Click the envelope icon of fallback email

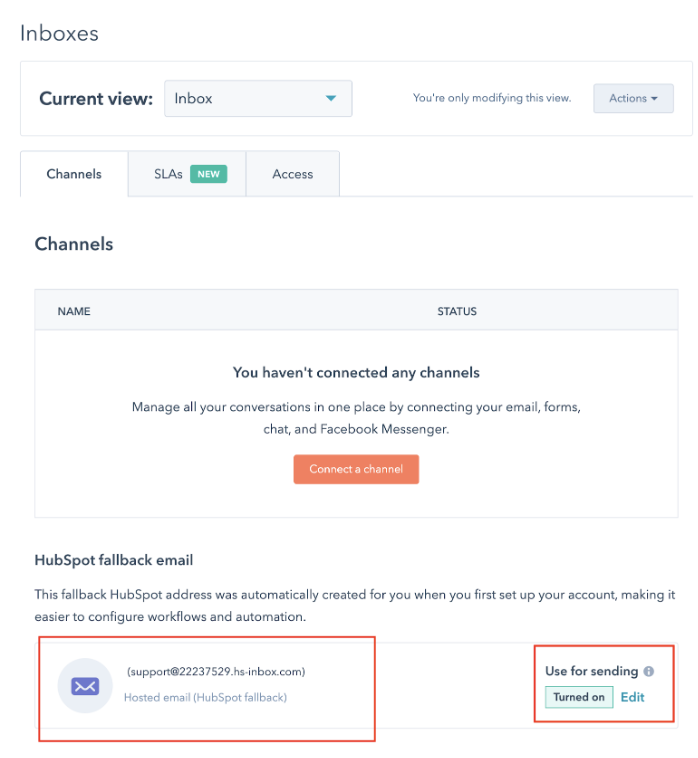click(x=85, y=685)
